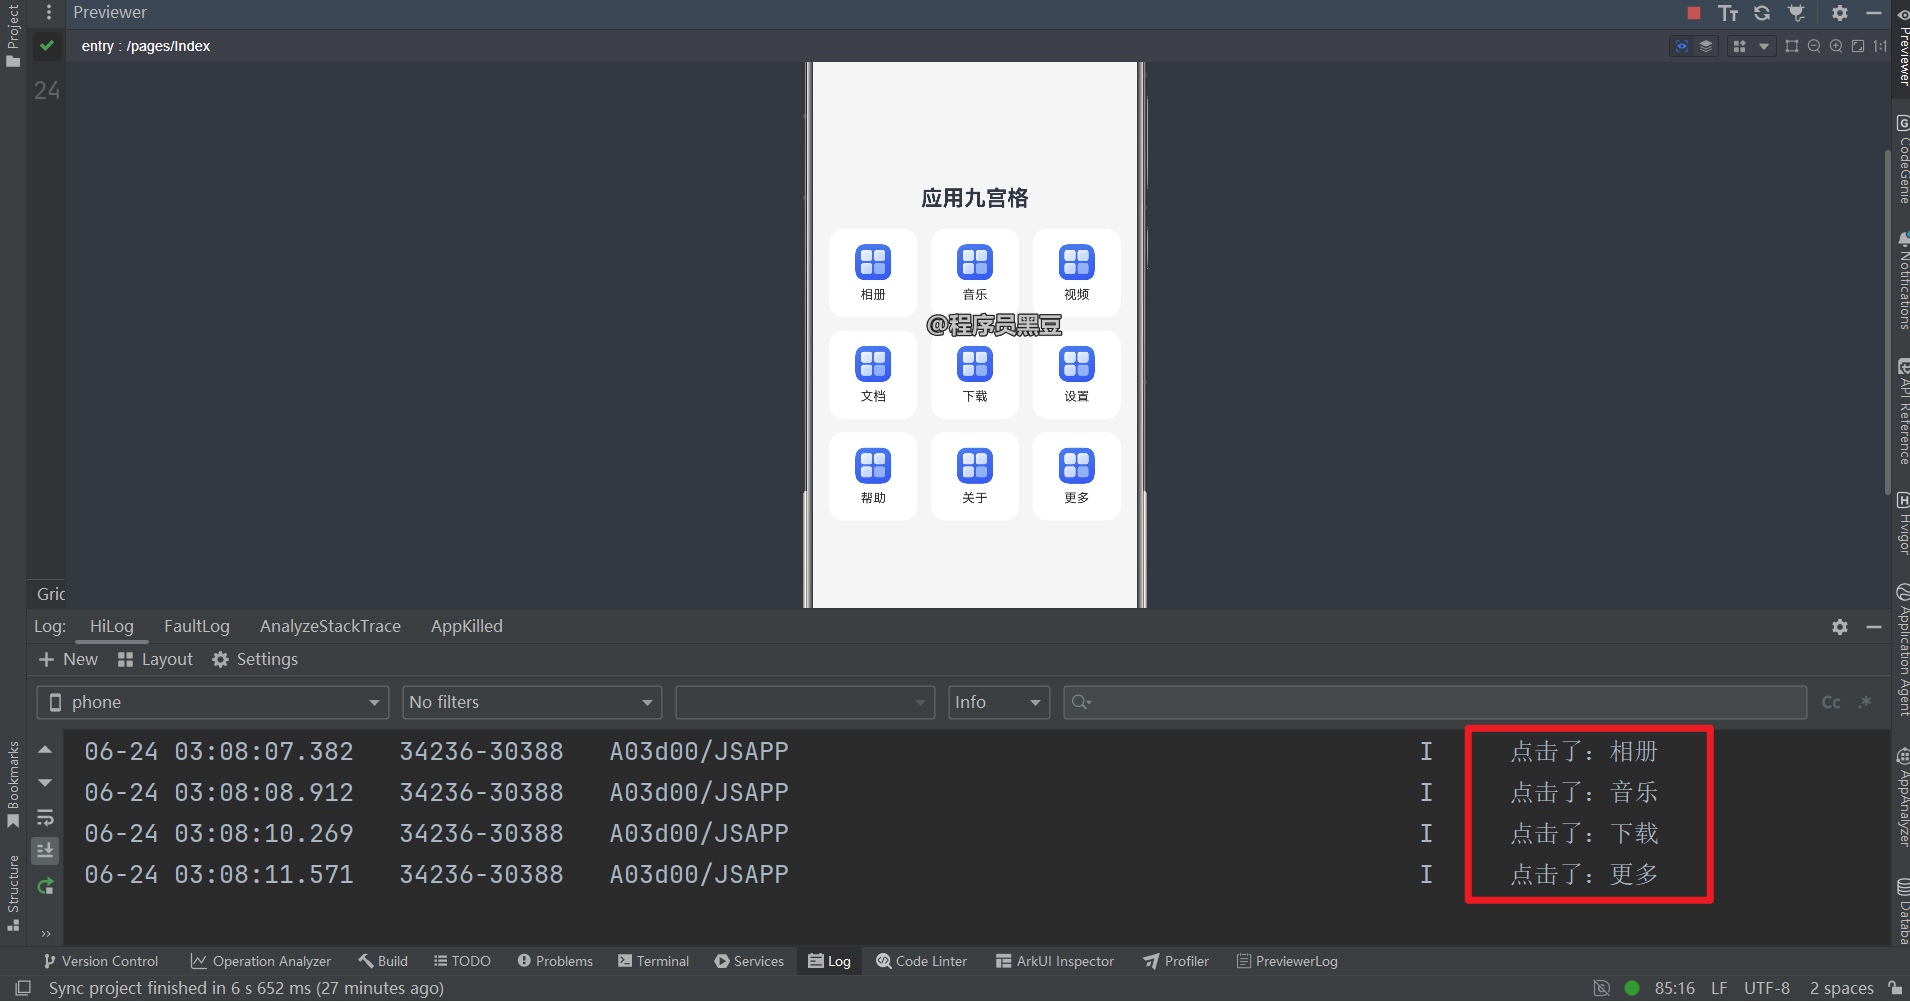Image resolution: width=1910 pixels, height=1002 pixels.
Task: Reset preview zoom to 1:1
Action: 1880,46
